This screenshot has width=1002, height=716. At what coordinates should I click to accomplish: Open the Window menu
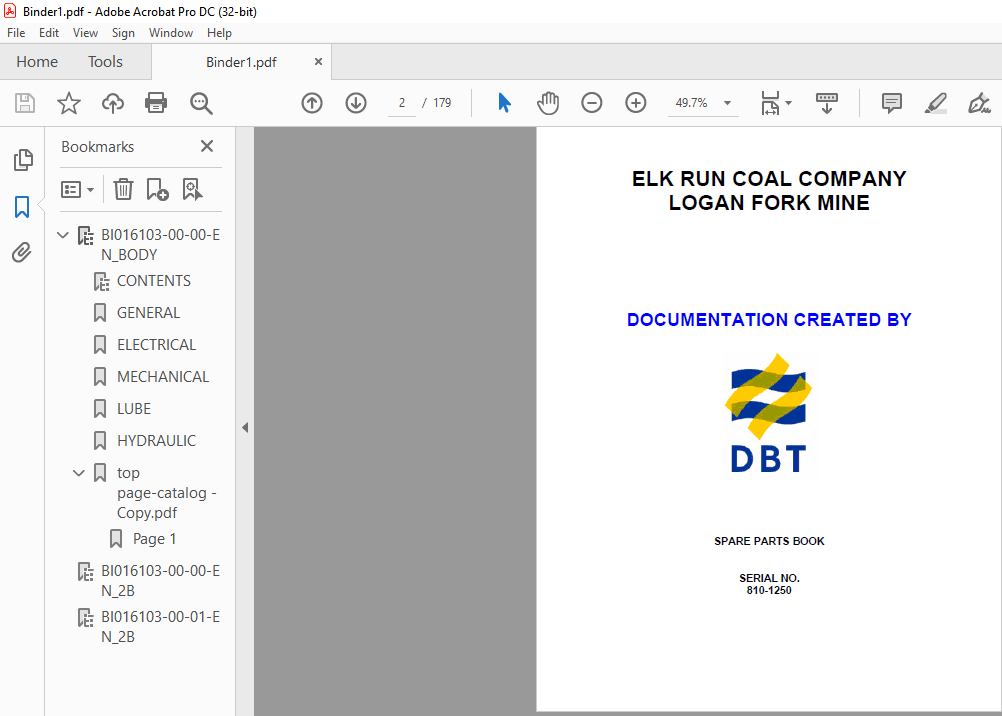171,33
